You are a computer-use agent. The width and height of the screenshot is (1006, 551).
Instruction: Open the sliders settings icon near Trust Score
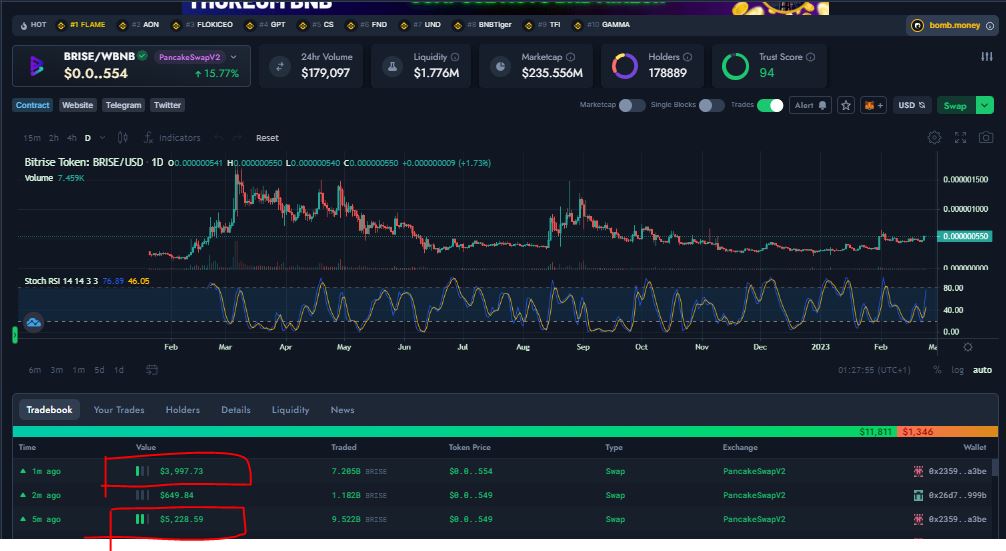(x=987, y=57)
